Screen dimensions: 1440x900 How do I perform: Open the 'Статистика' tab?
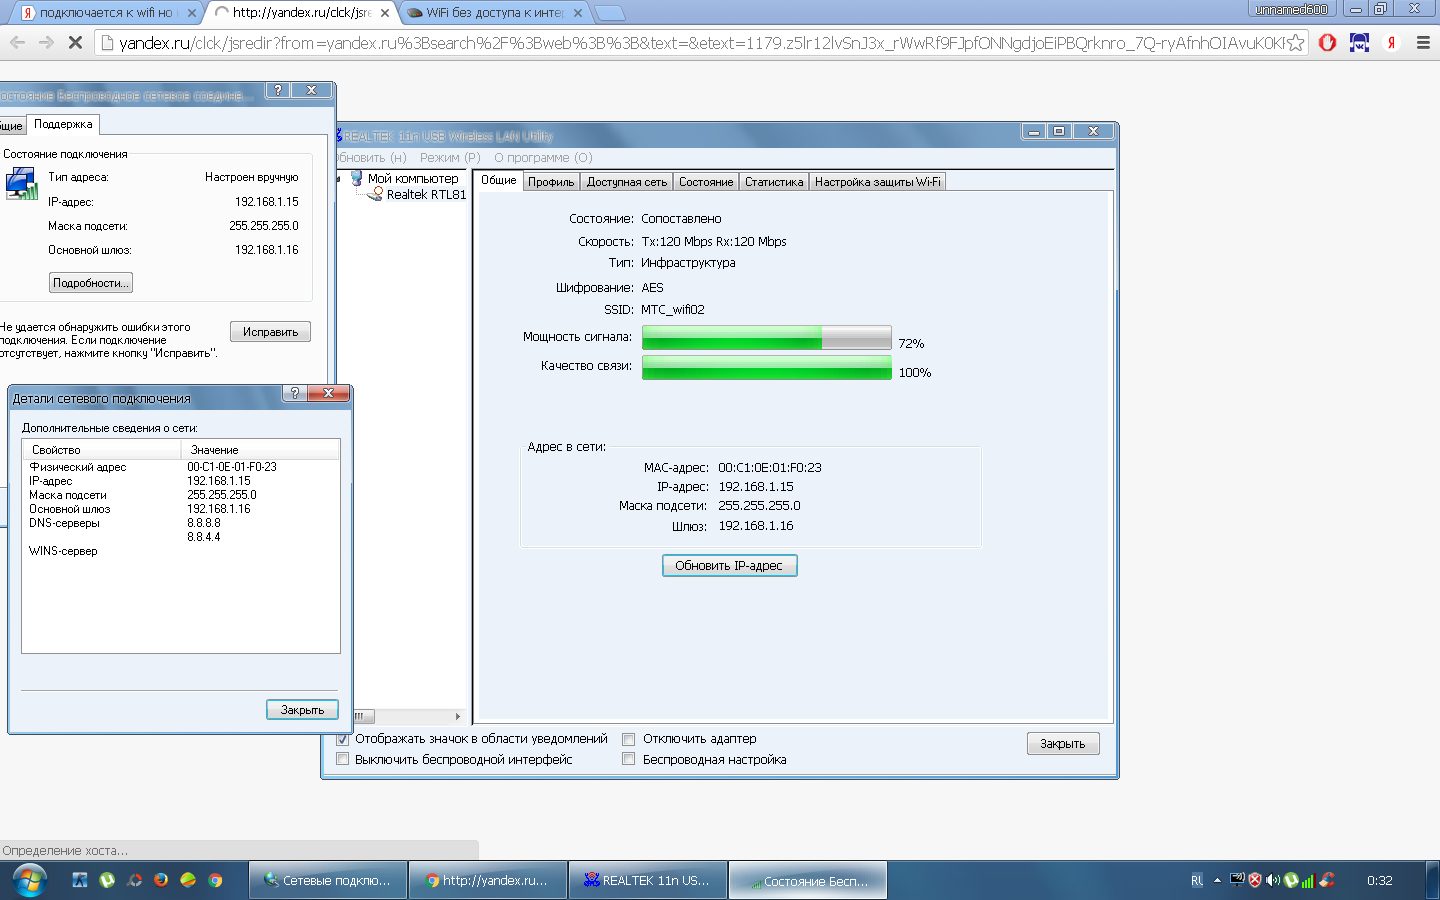pyautogui.click(x=774, y=182)
